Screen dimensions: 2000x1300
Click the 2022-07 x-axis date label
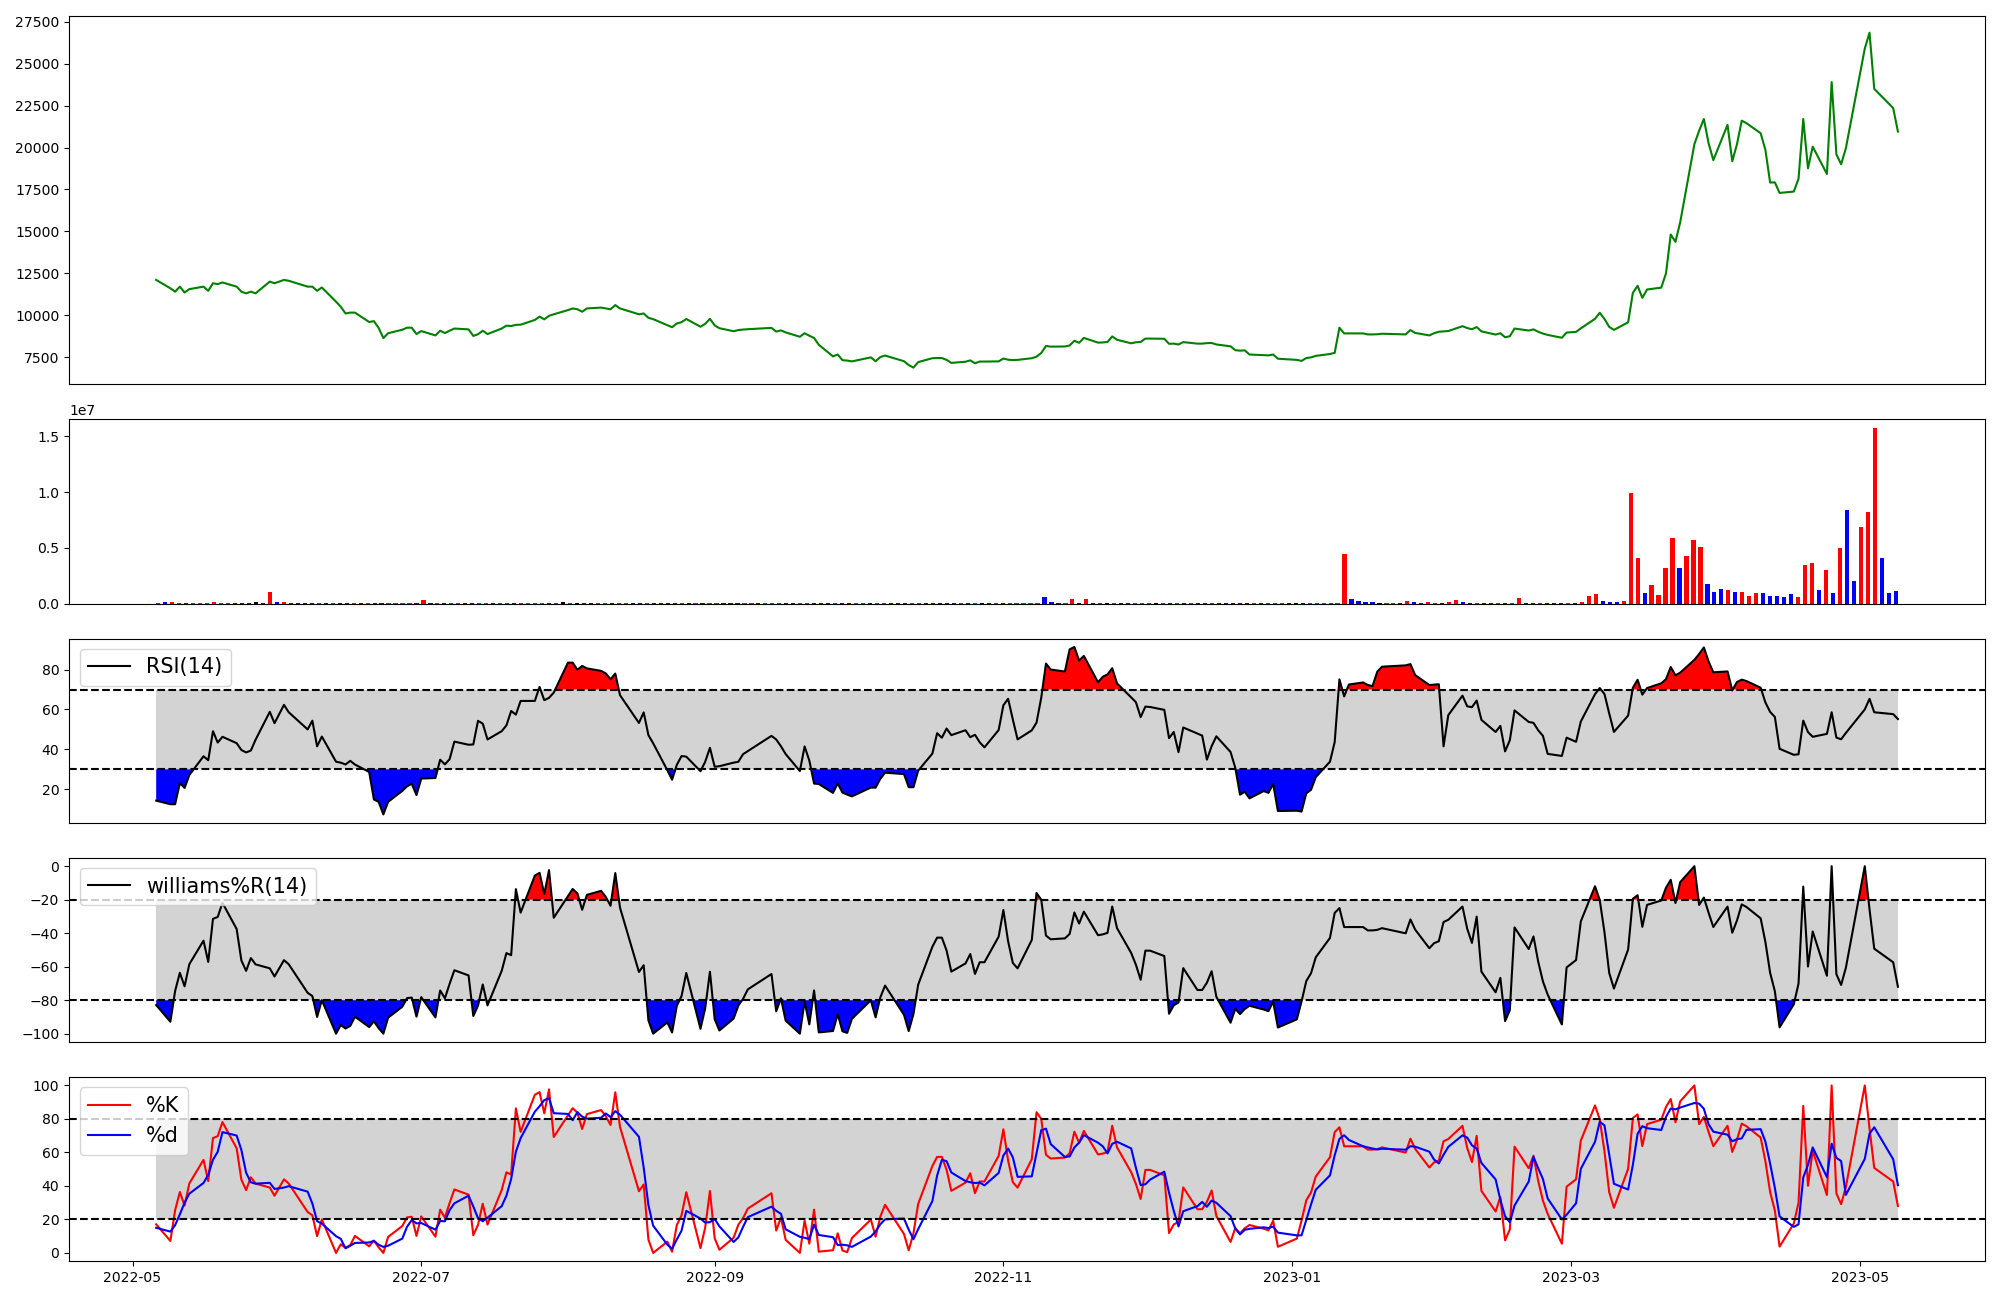421,1277
